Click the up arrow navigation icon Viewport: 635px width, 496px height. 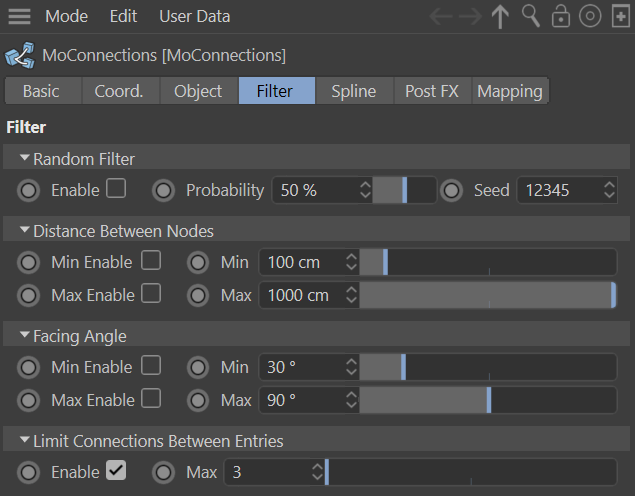point(500,16)
